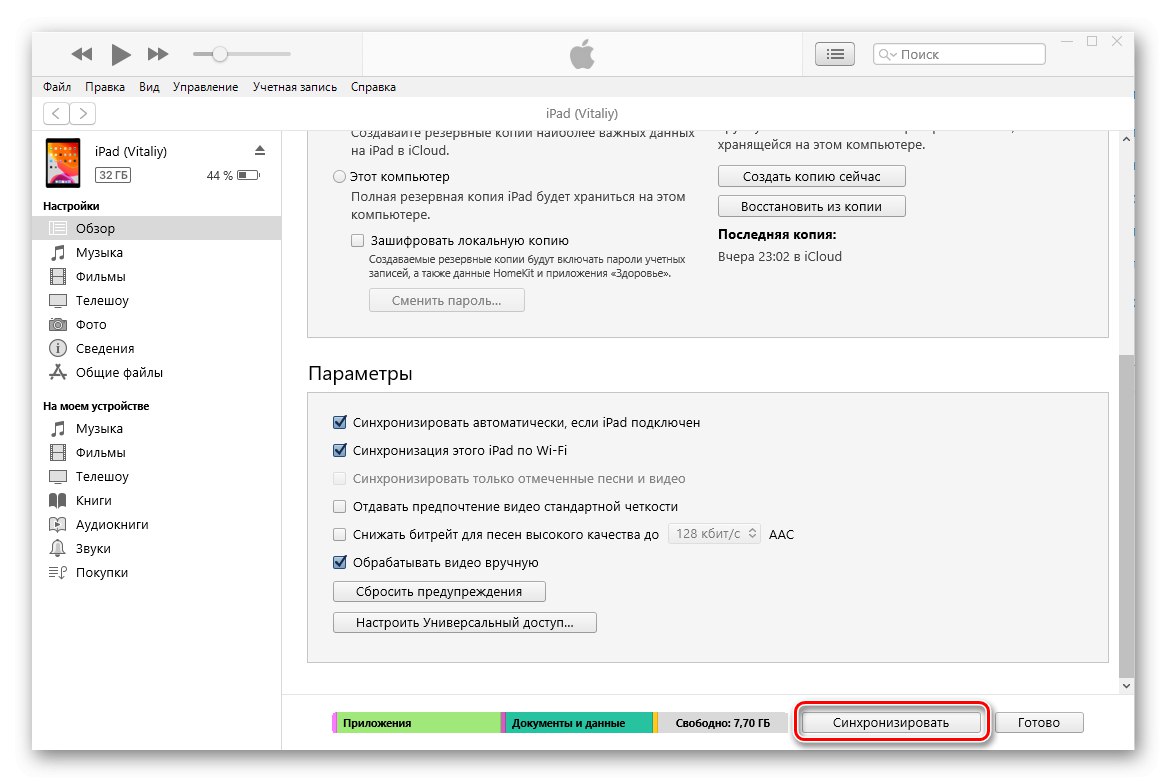
Task: Open the Учетная запись menu
Action: [x=294, y=87]
